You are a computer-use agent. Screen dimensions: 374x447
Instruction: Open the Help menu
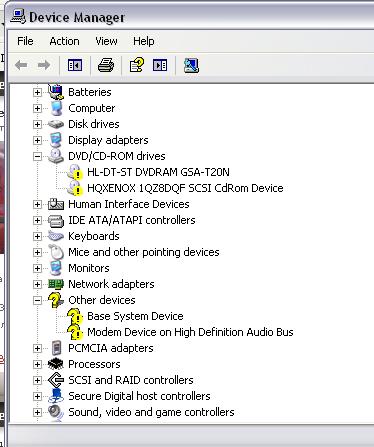click(144, 41)
